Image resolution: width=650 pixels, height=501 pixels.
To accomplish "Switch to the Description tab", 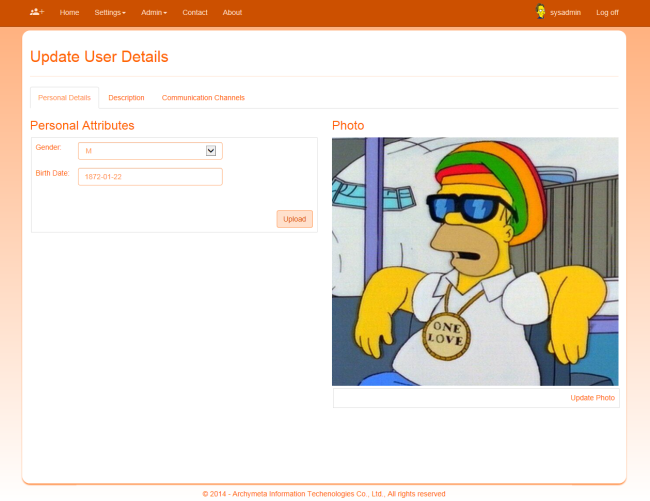I will pos(126,98).
